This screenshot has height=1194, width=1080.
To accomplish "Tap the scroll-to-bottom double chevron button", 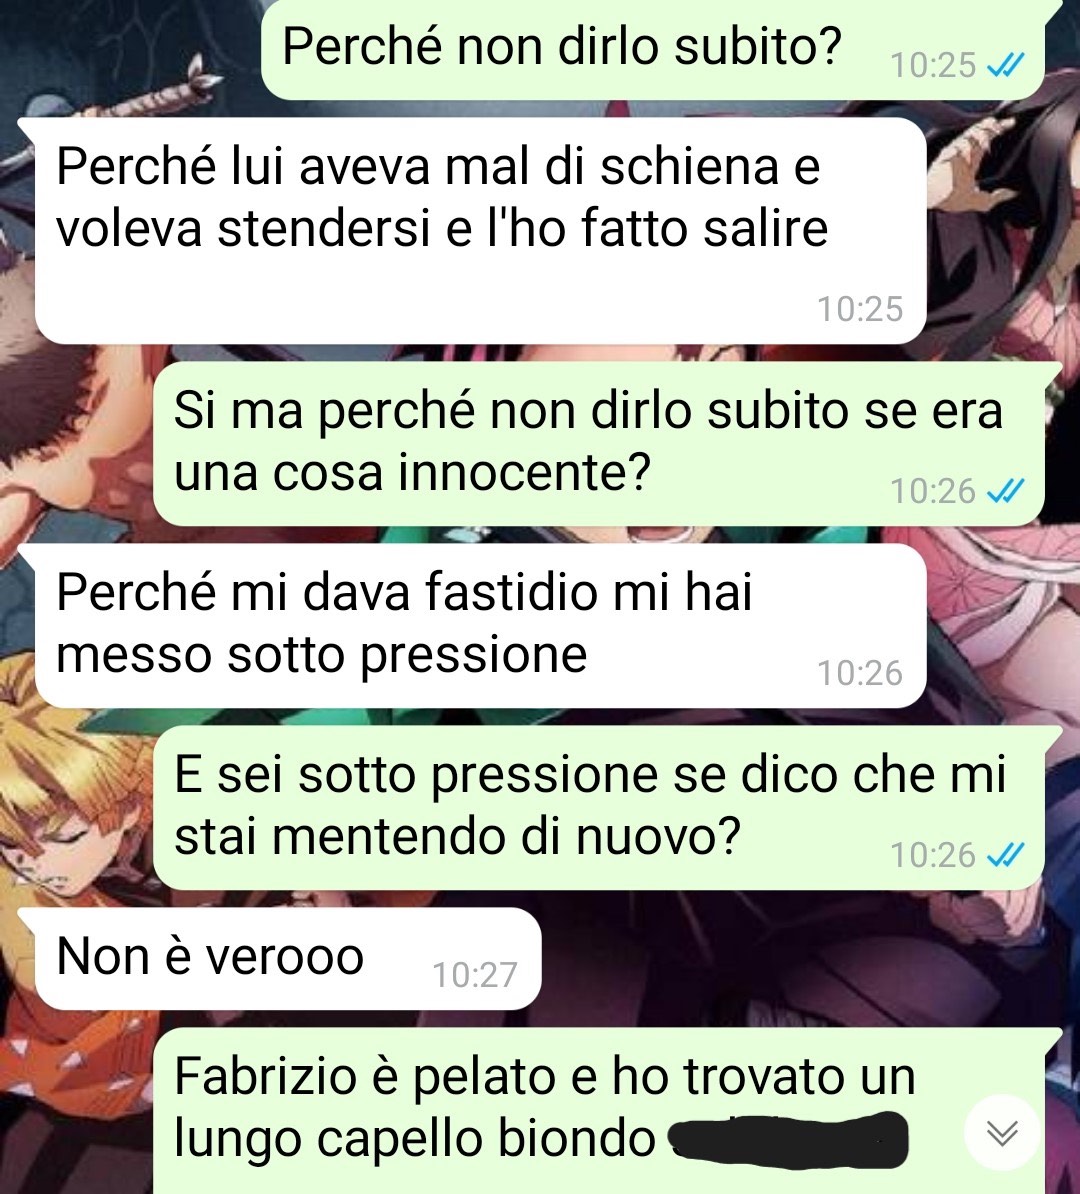I will pos(1002,1132).
